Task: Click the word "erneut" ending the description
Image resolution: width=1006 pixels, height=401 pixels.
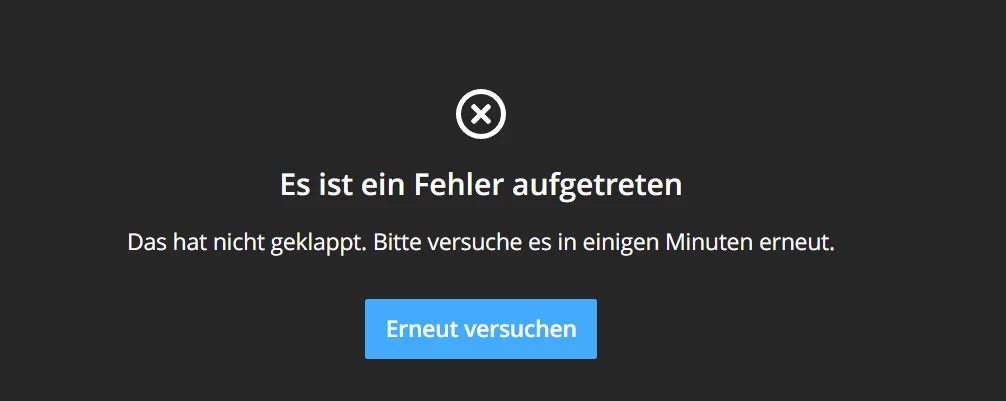Action: coord(796,244)
